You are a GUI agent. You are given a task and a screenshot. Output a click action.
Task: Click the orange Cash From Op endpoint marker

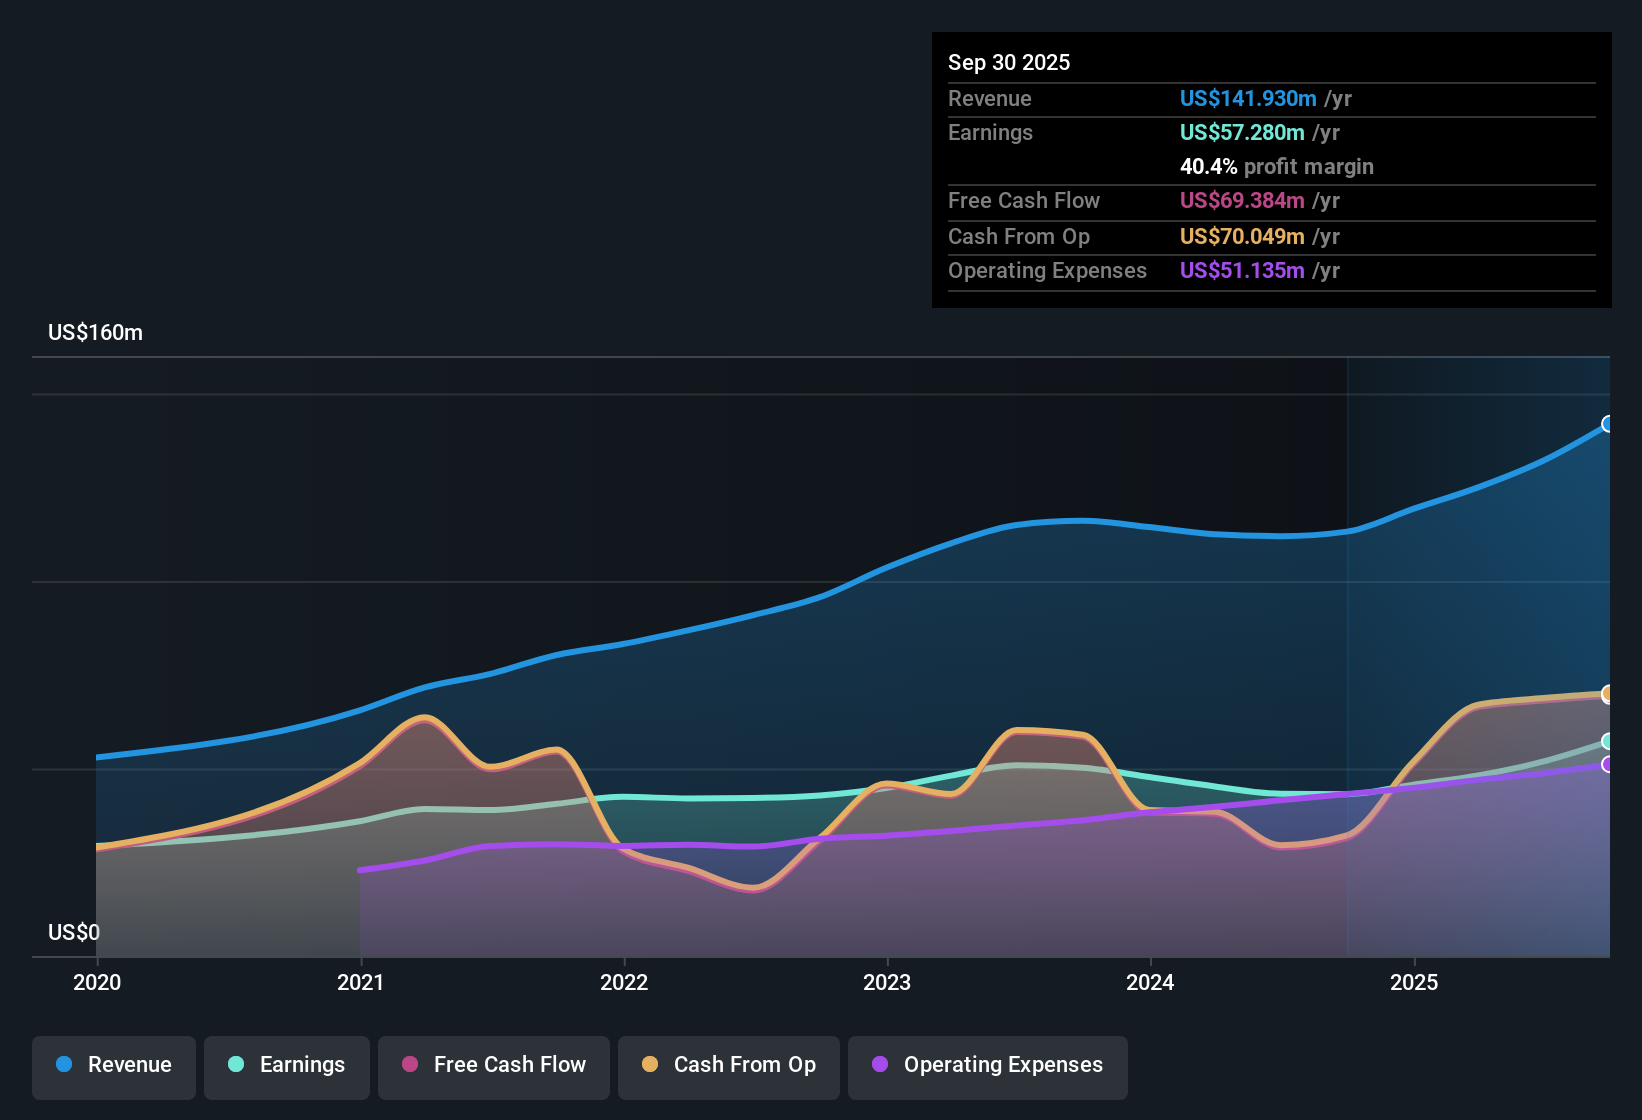pos(1608,694)
